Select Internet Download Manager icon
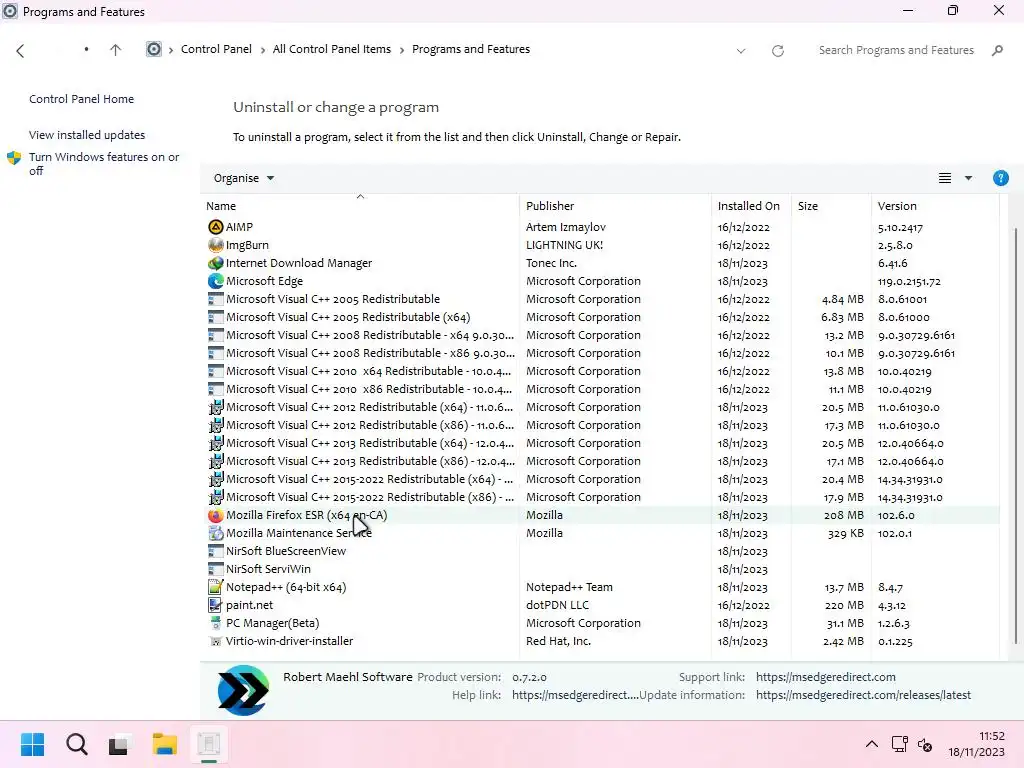 [x=216, y=263]
